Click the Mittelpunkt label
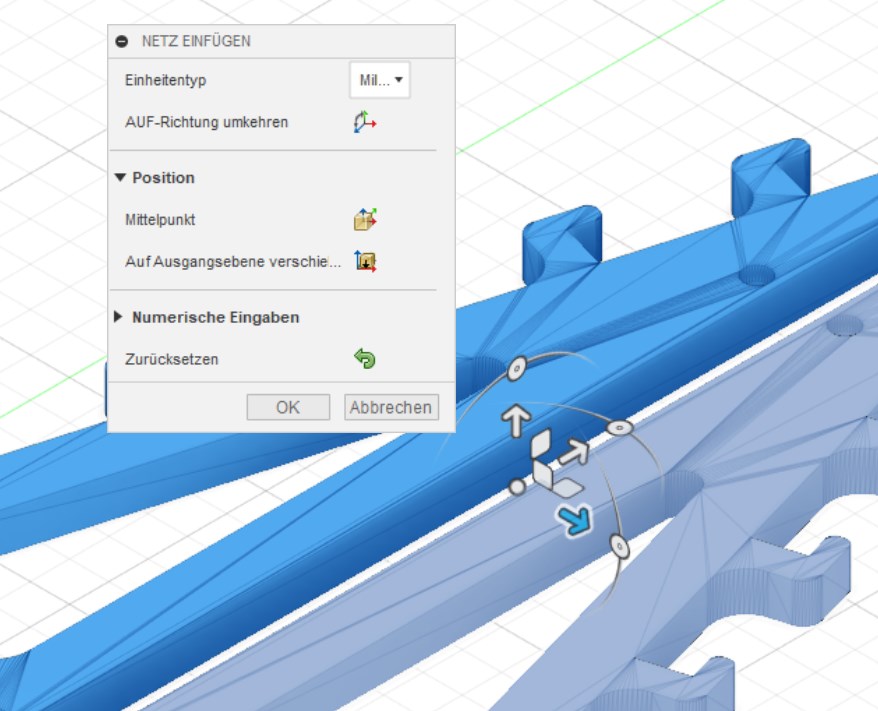 point(160,219)
